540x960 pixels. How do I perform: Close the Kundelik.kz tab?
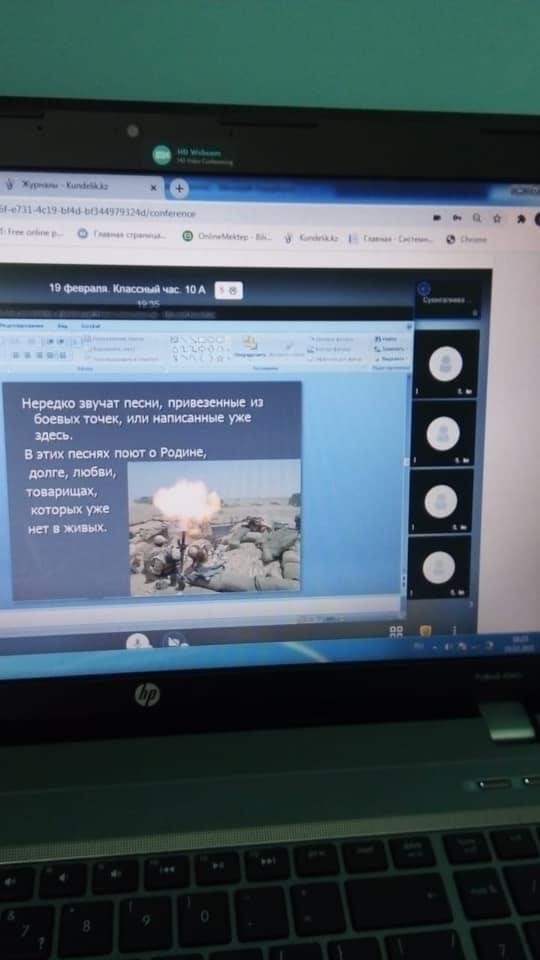[x=154, y=188]
